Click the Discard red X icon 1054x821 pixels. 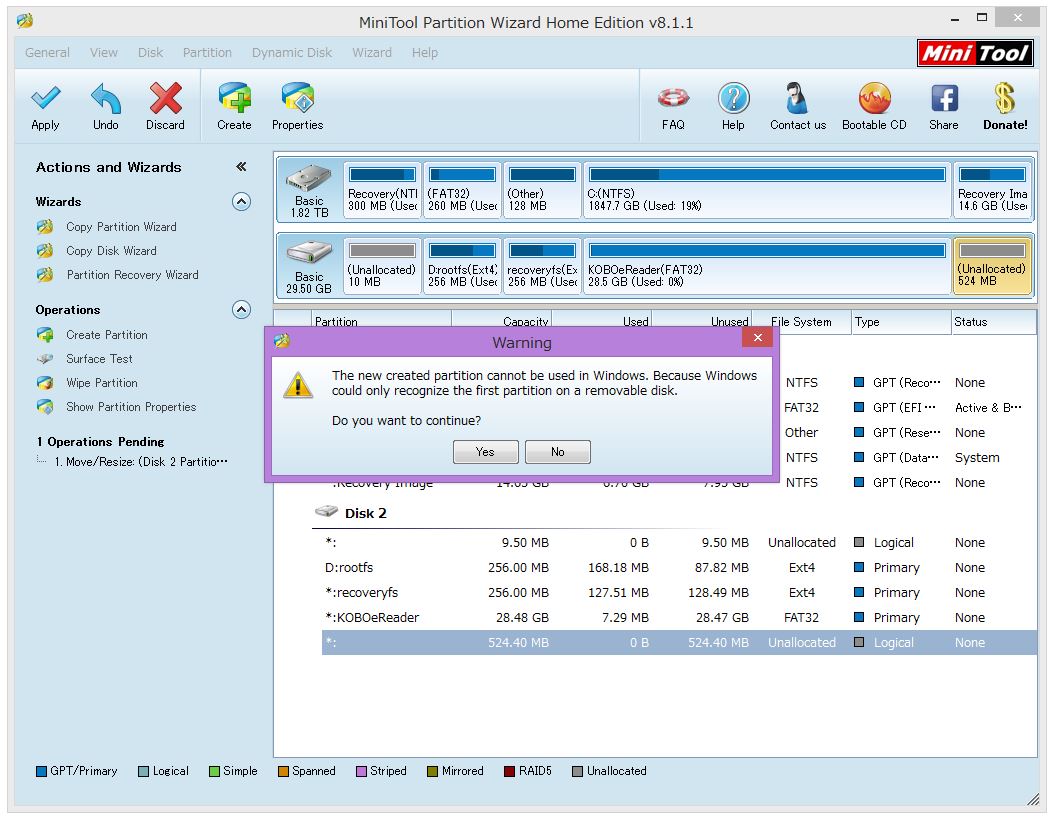click(x=165, y=98)
